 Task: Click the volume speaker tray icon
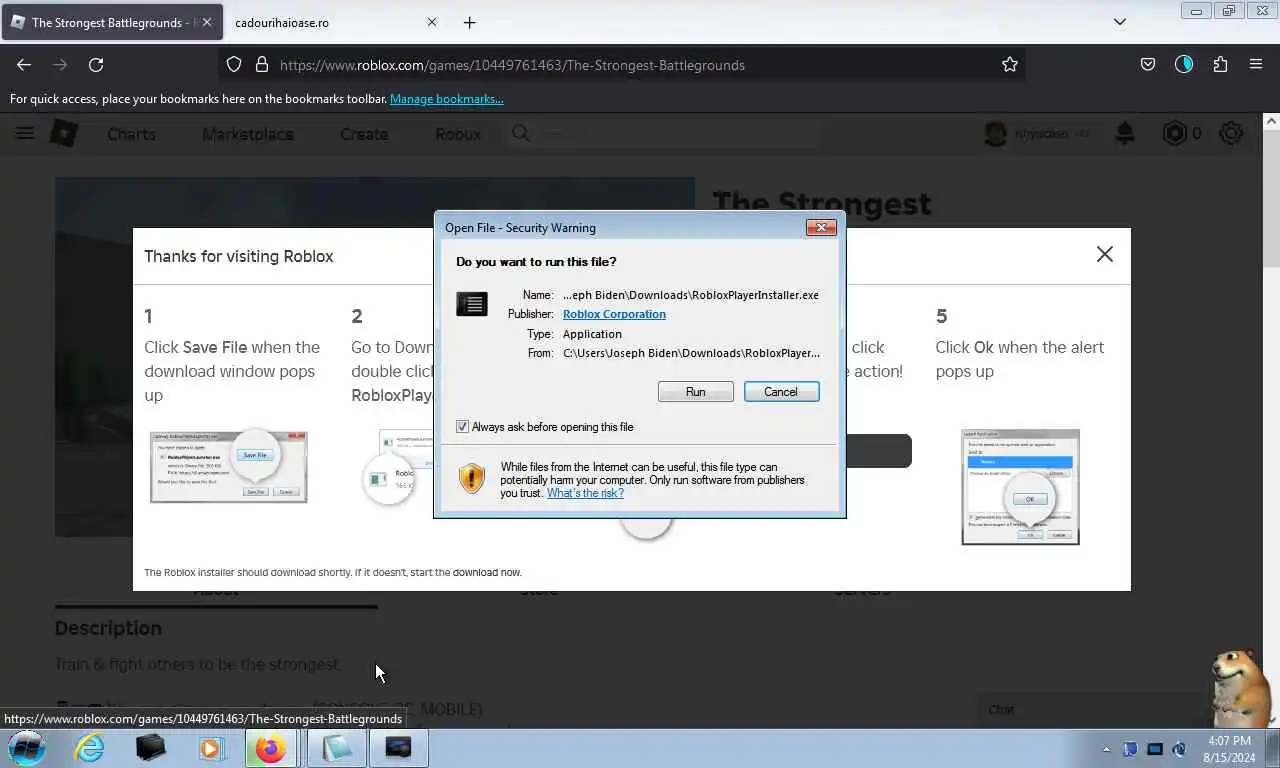(x=1179, y=749)
